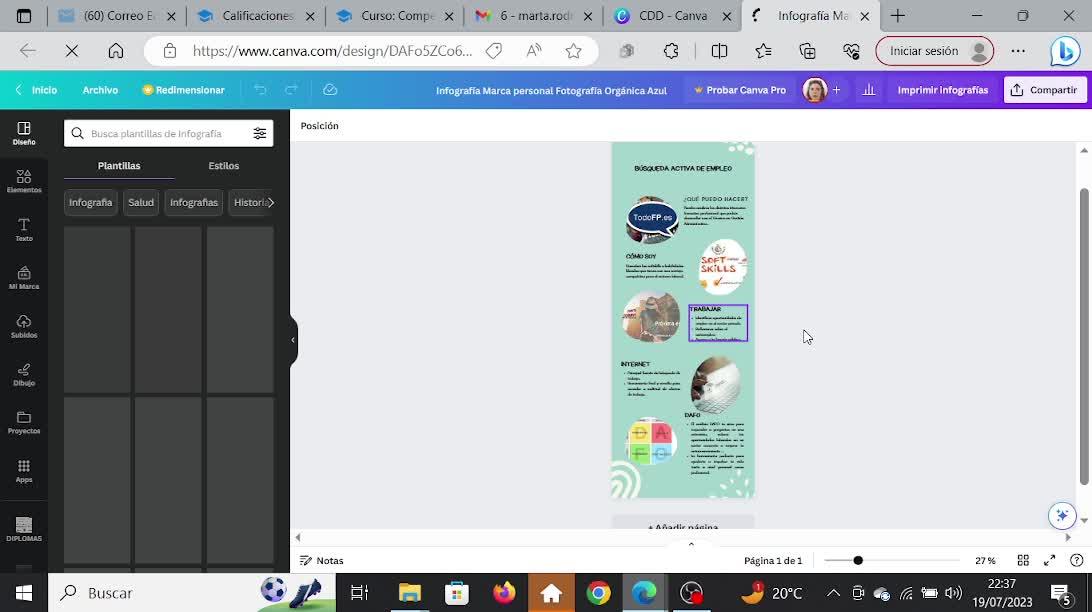The height and width of the screenshot is (612, 1092).
Task: Open the Archivo menu
Action: [100, 90]
